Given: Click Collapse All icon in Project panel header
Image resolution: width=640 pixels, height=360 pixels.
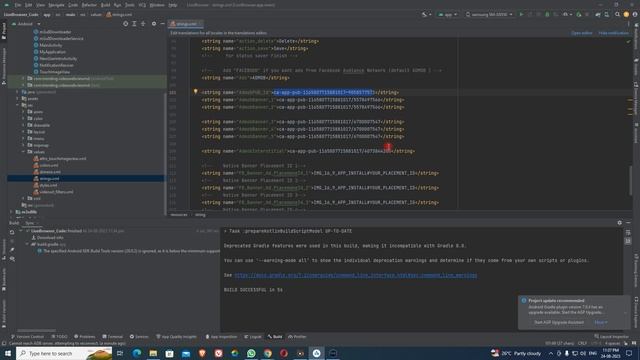Looking at the screenshot, I should point(143,24).
